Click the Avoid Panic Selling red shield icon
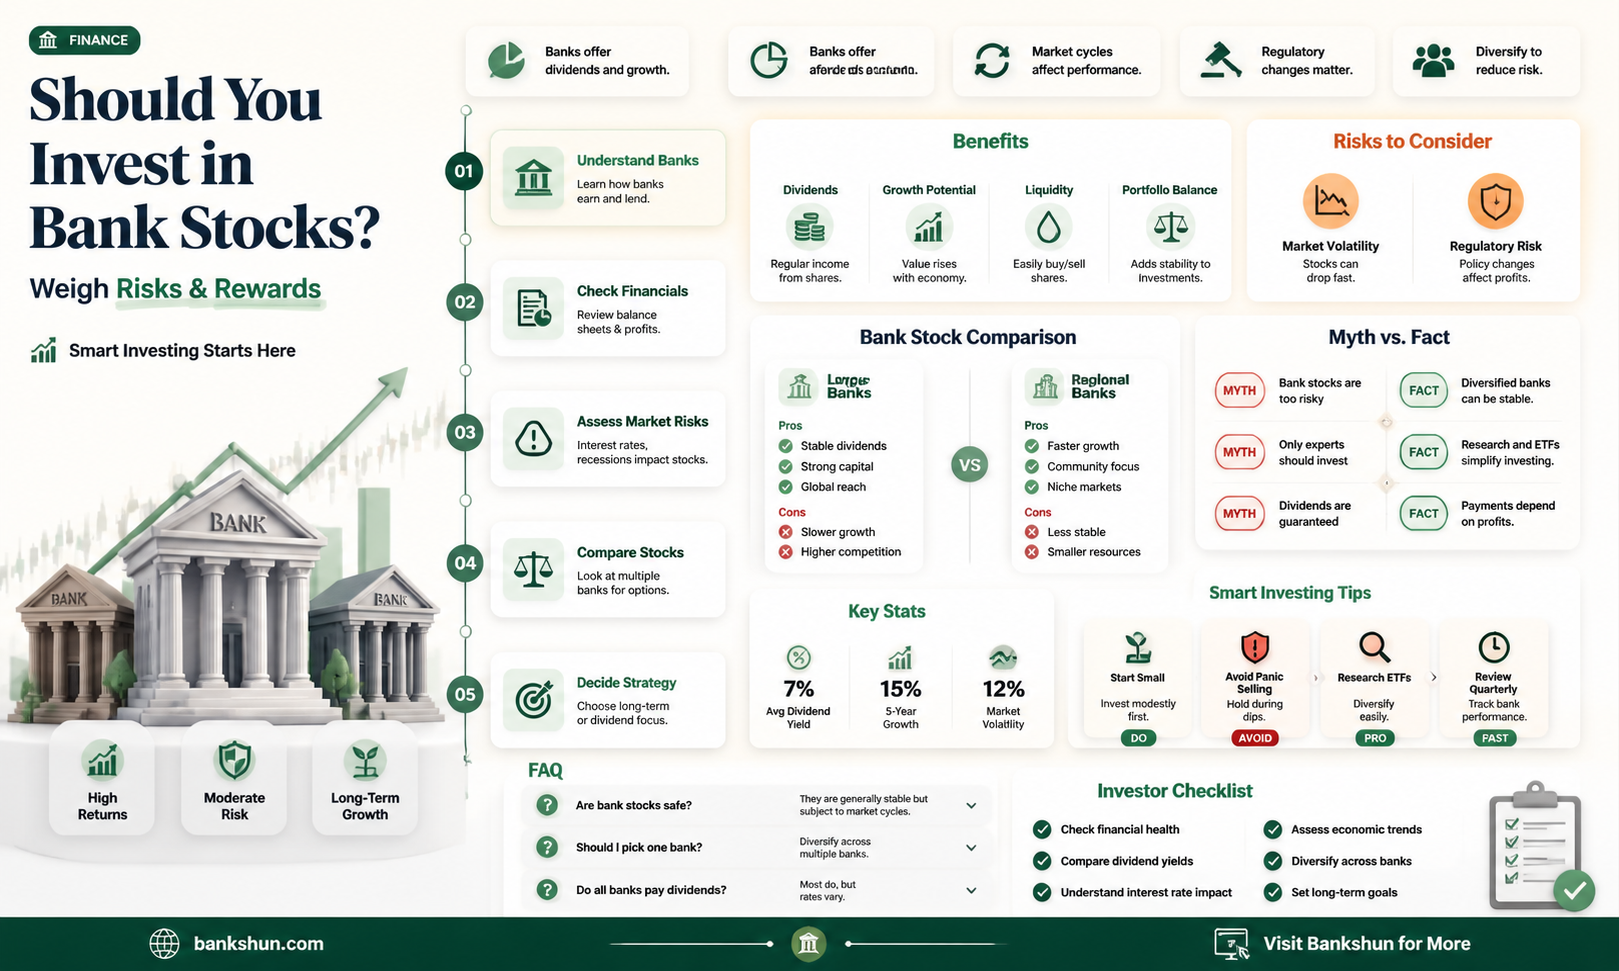The image size is (1619, 971). click(1254, 648)
